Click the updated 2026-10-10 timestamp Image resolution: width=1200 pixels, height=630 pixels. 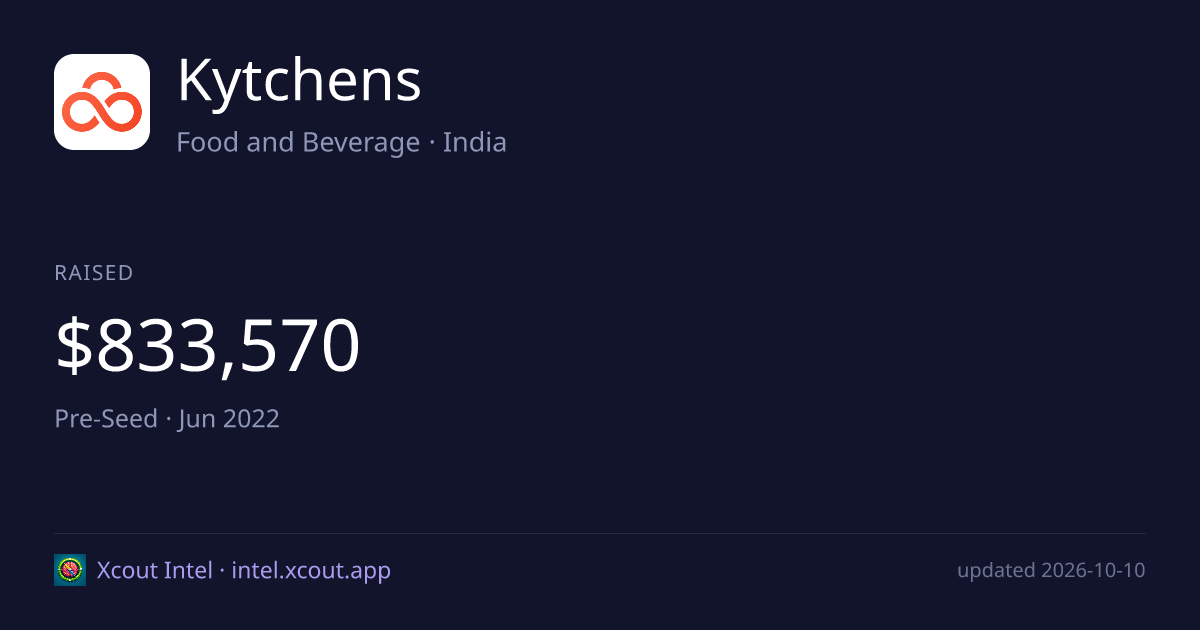[1051, 570]
